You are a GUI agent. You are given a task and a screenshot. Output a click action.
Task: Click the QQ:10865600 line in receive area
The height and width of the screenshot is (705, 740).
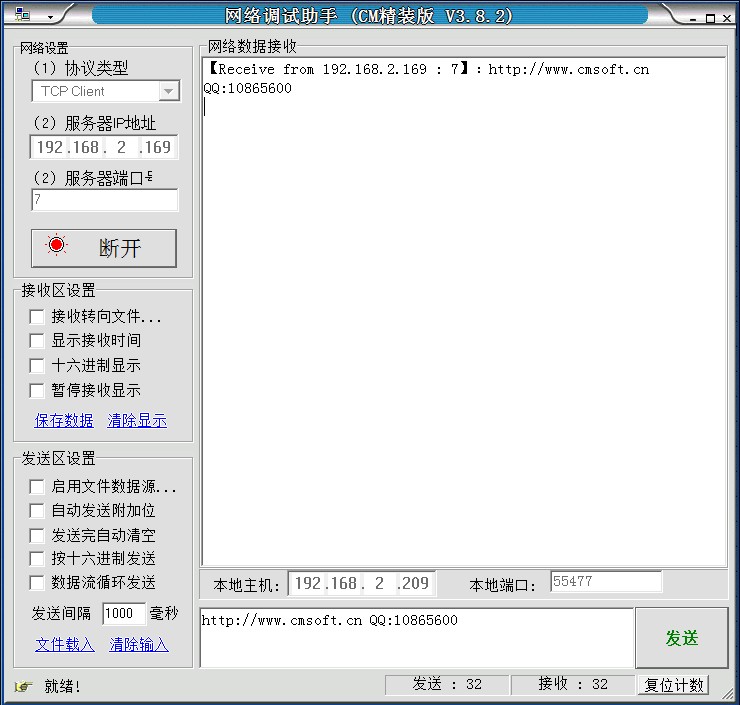pos(248,88)
